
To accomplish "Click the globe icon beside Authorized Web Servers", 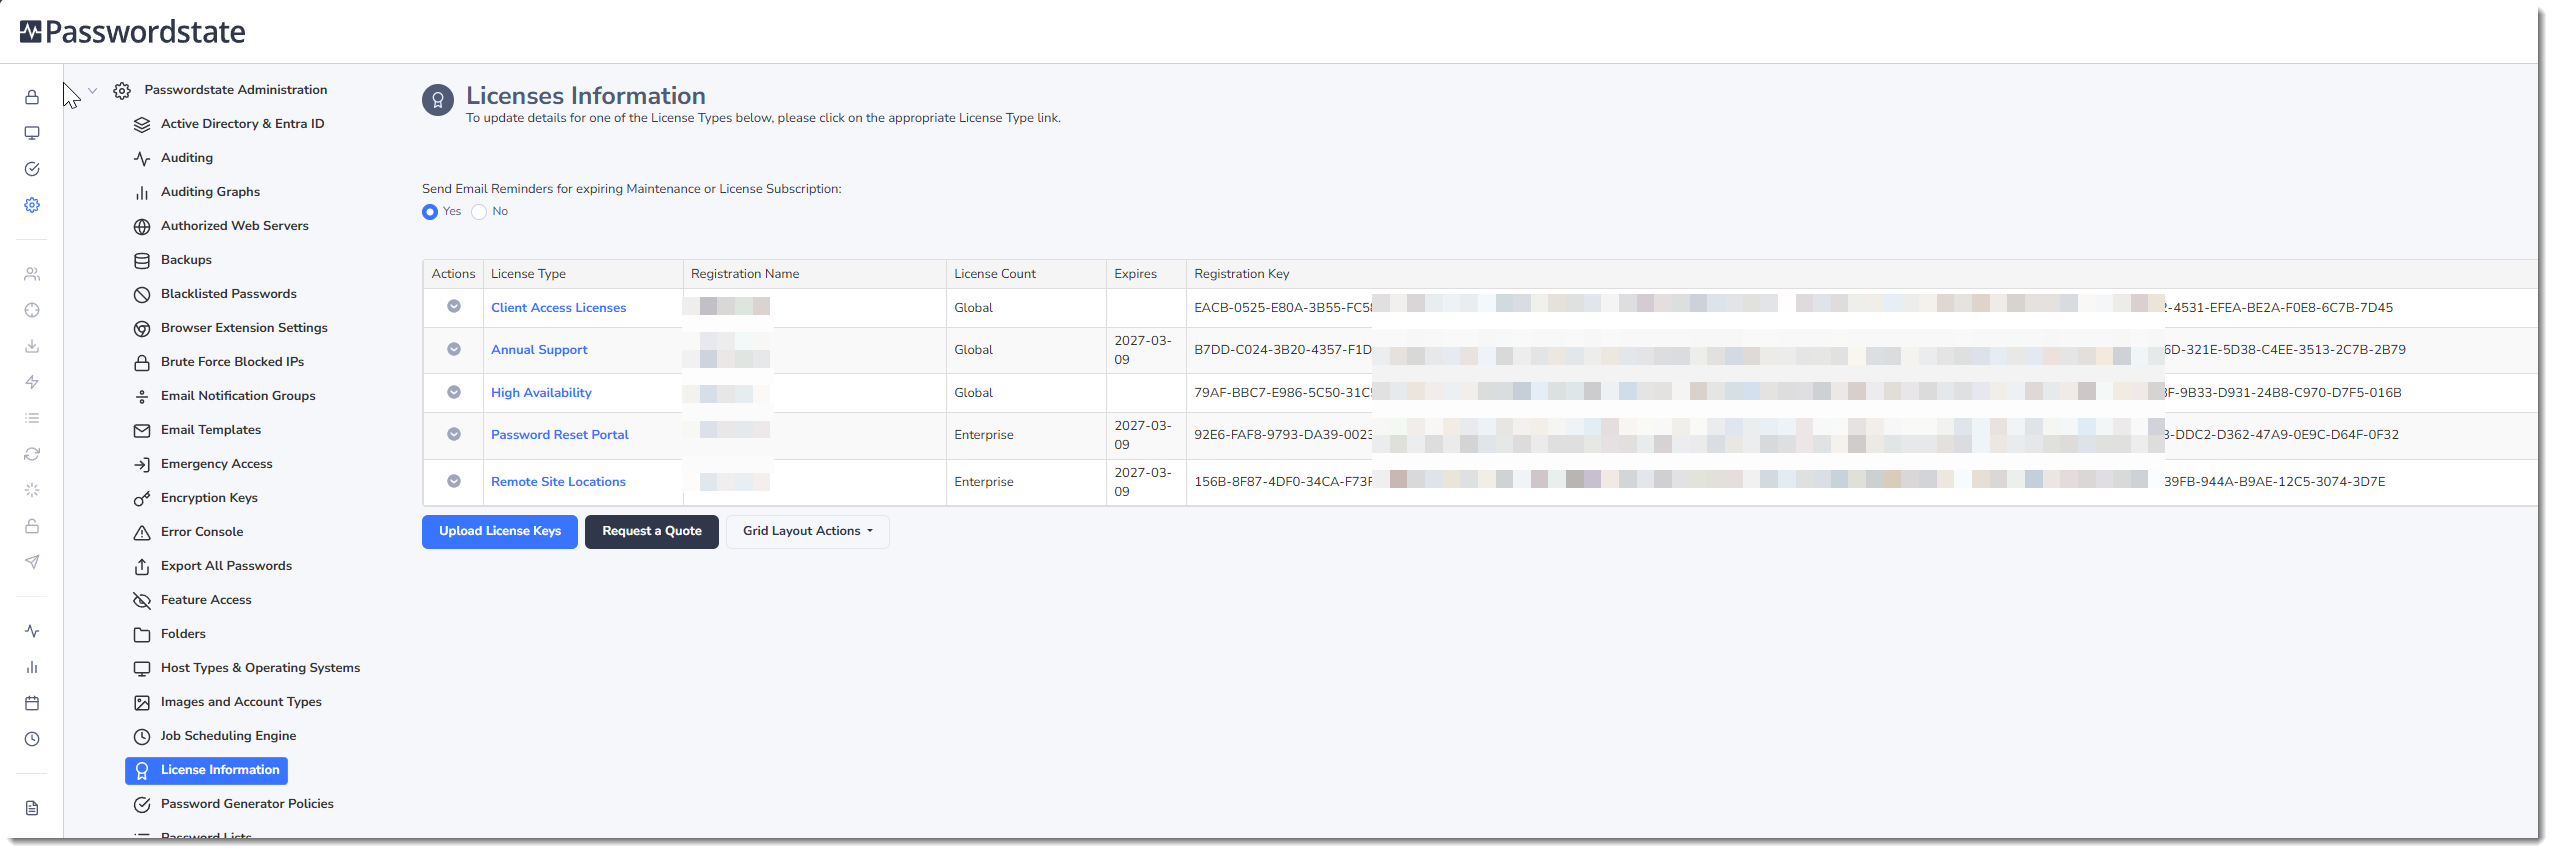I will [x=142, y=227].
